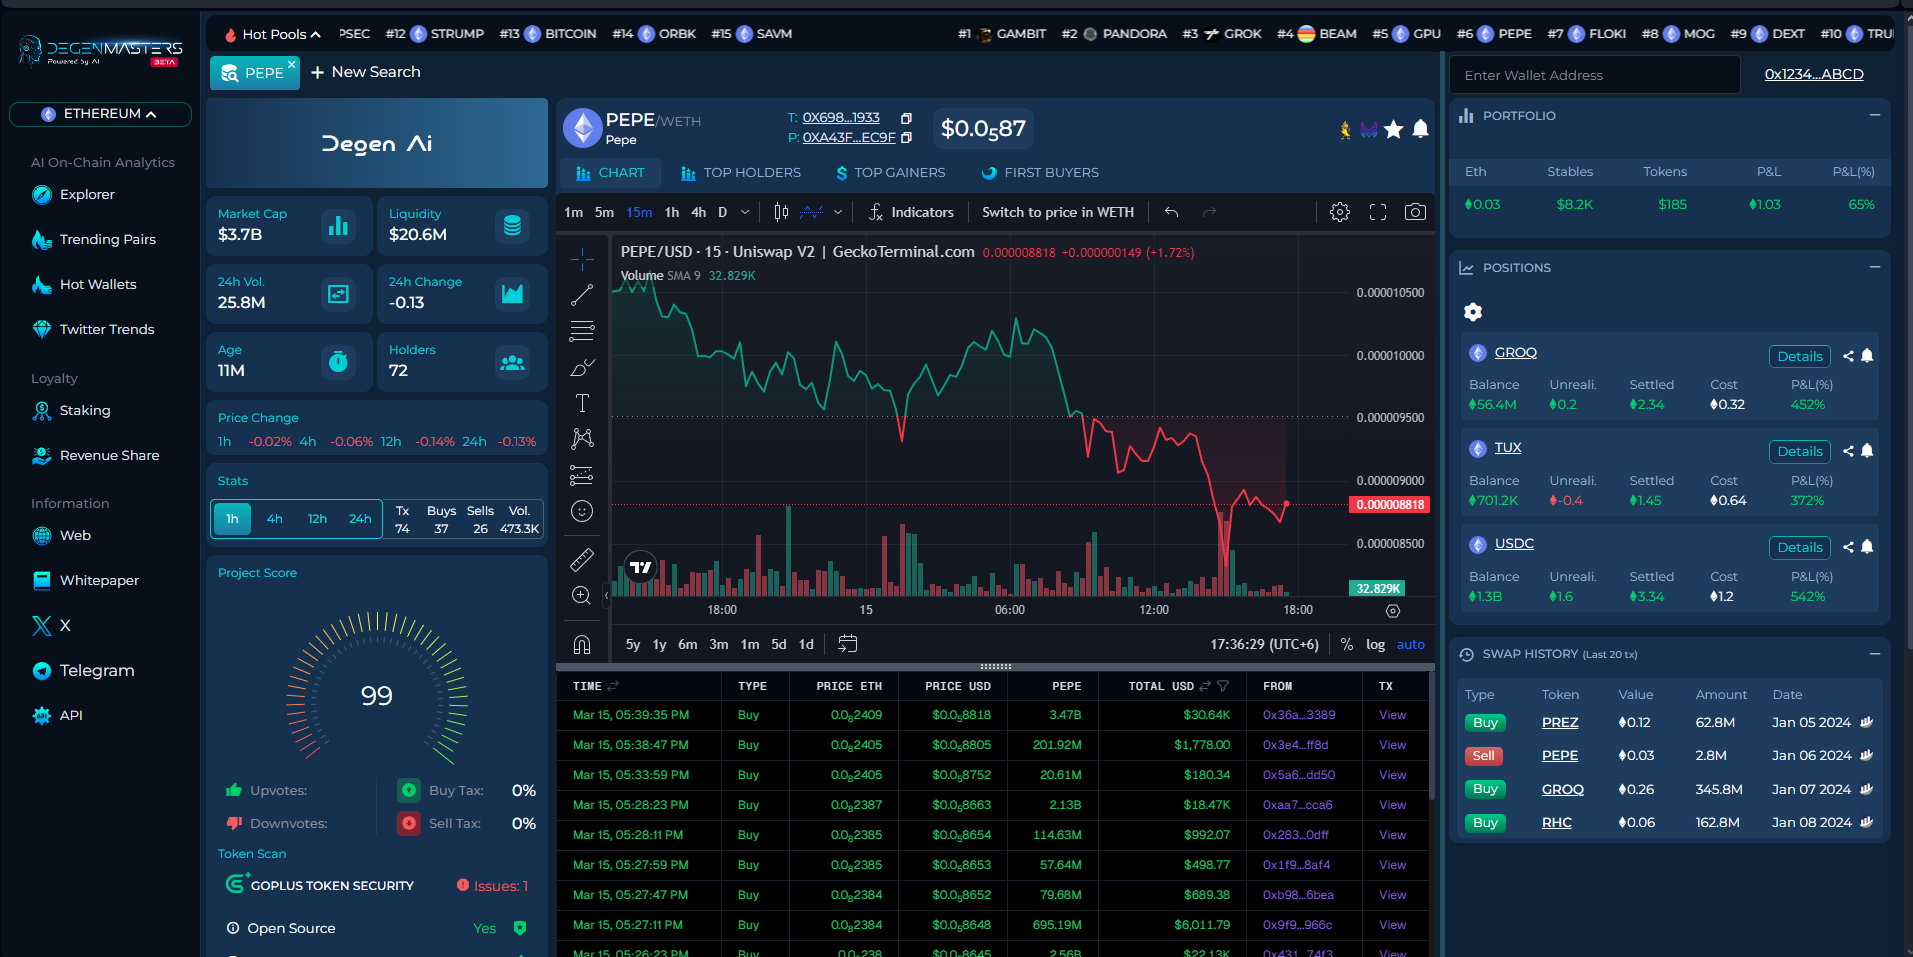Open the Fibonacci retracement tool

pyautogui.click(x=582, y=331)
